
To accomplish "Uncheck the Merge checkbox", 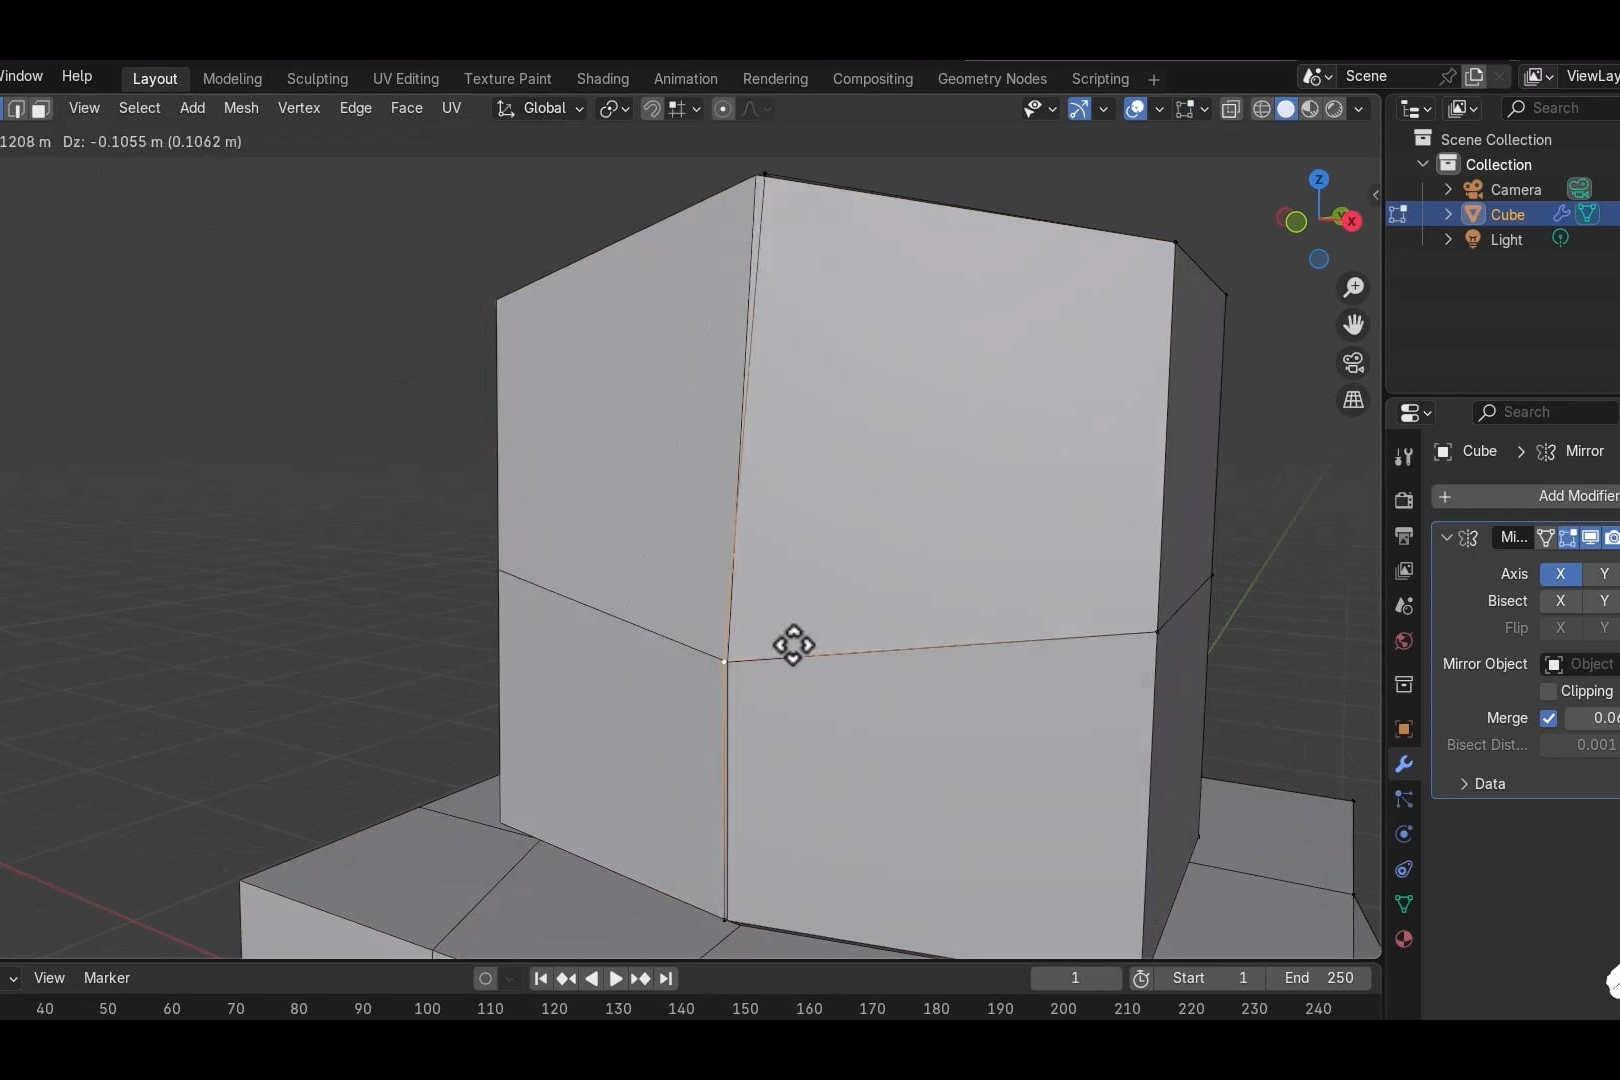I will click(x=1548, y=718).
